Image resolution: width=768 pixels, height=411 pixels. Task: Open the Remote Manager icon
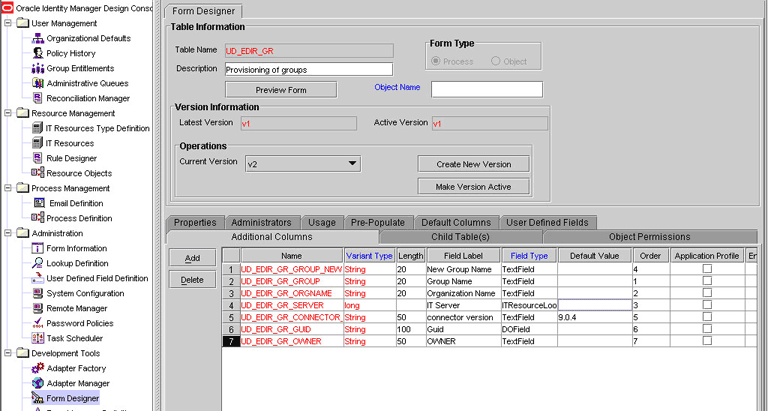38,308
